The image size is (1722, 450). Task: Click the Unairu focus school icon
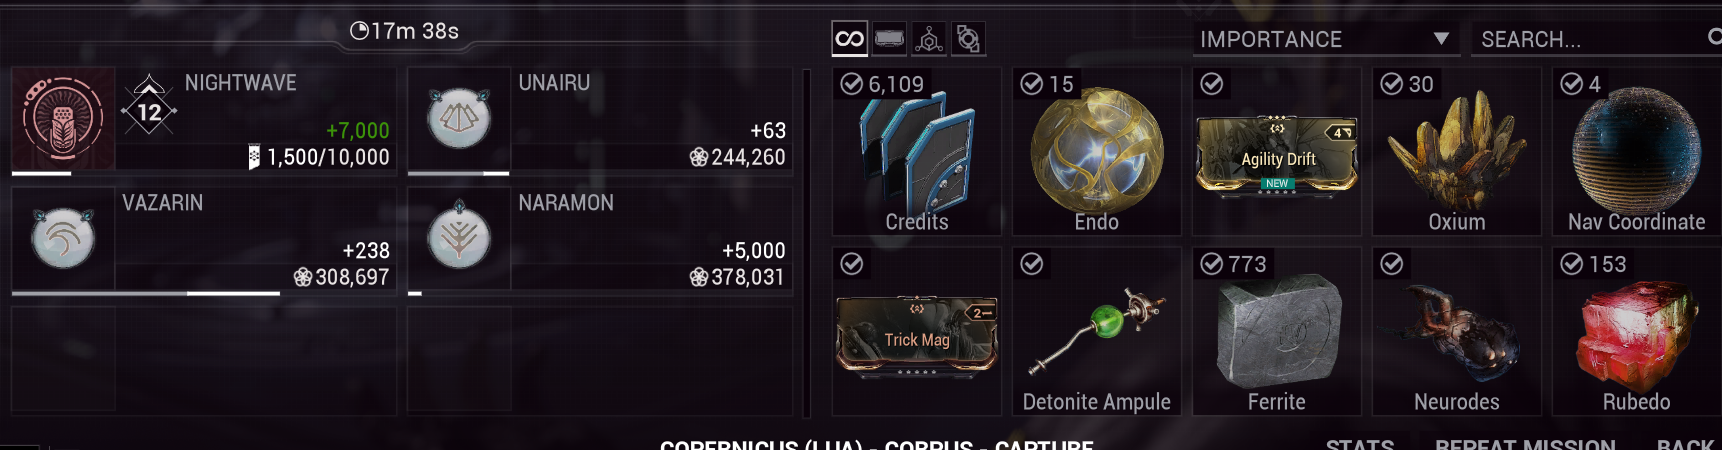click(x=459, y=118)
